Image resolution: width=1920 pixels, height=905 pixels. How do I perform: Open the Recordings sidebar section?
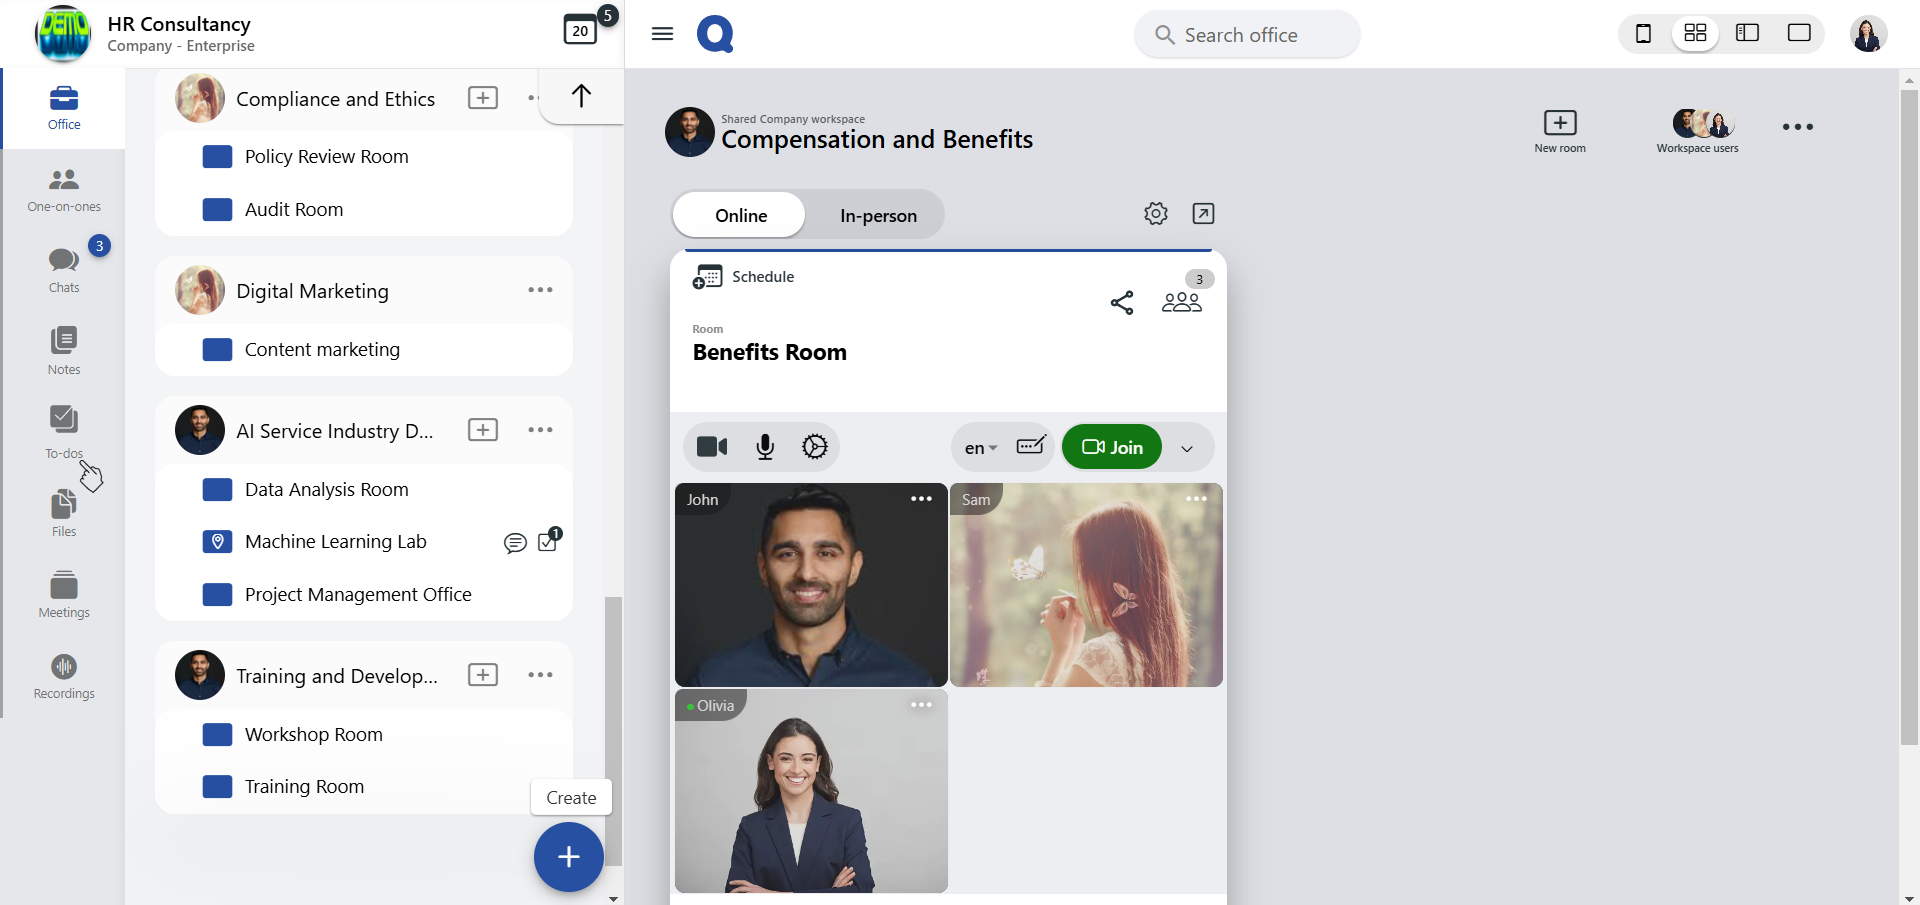click(x=64, y=676)
